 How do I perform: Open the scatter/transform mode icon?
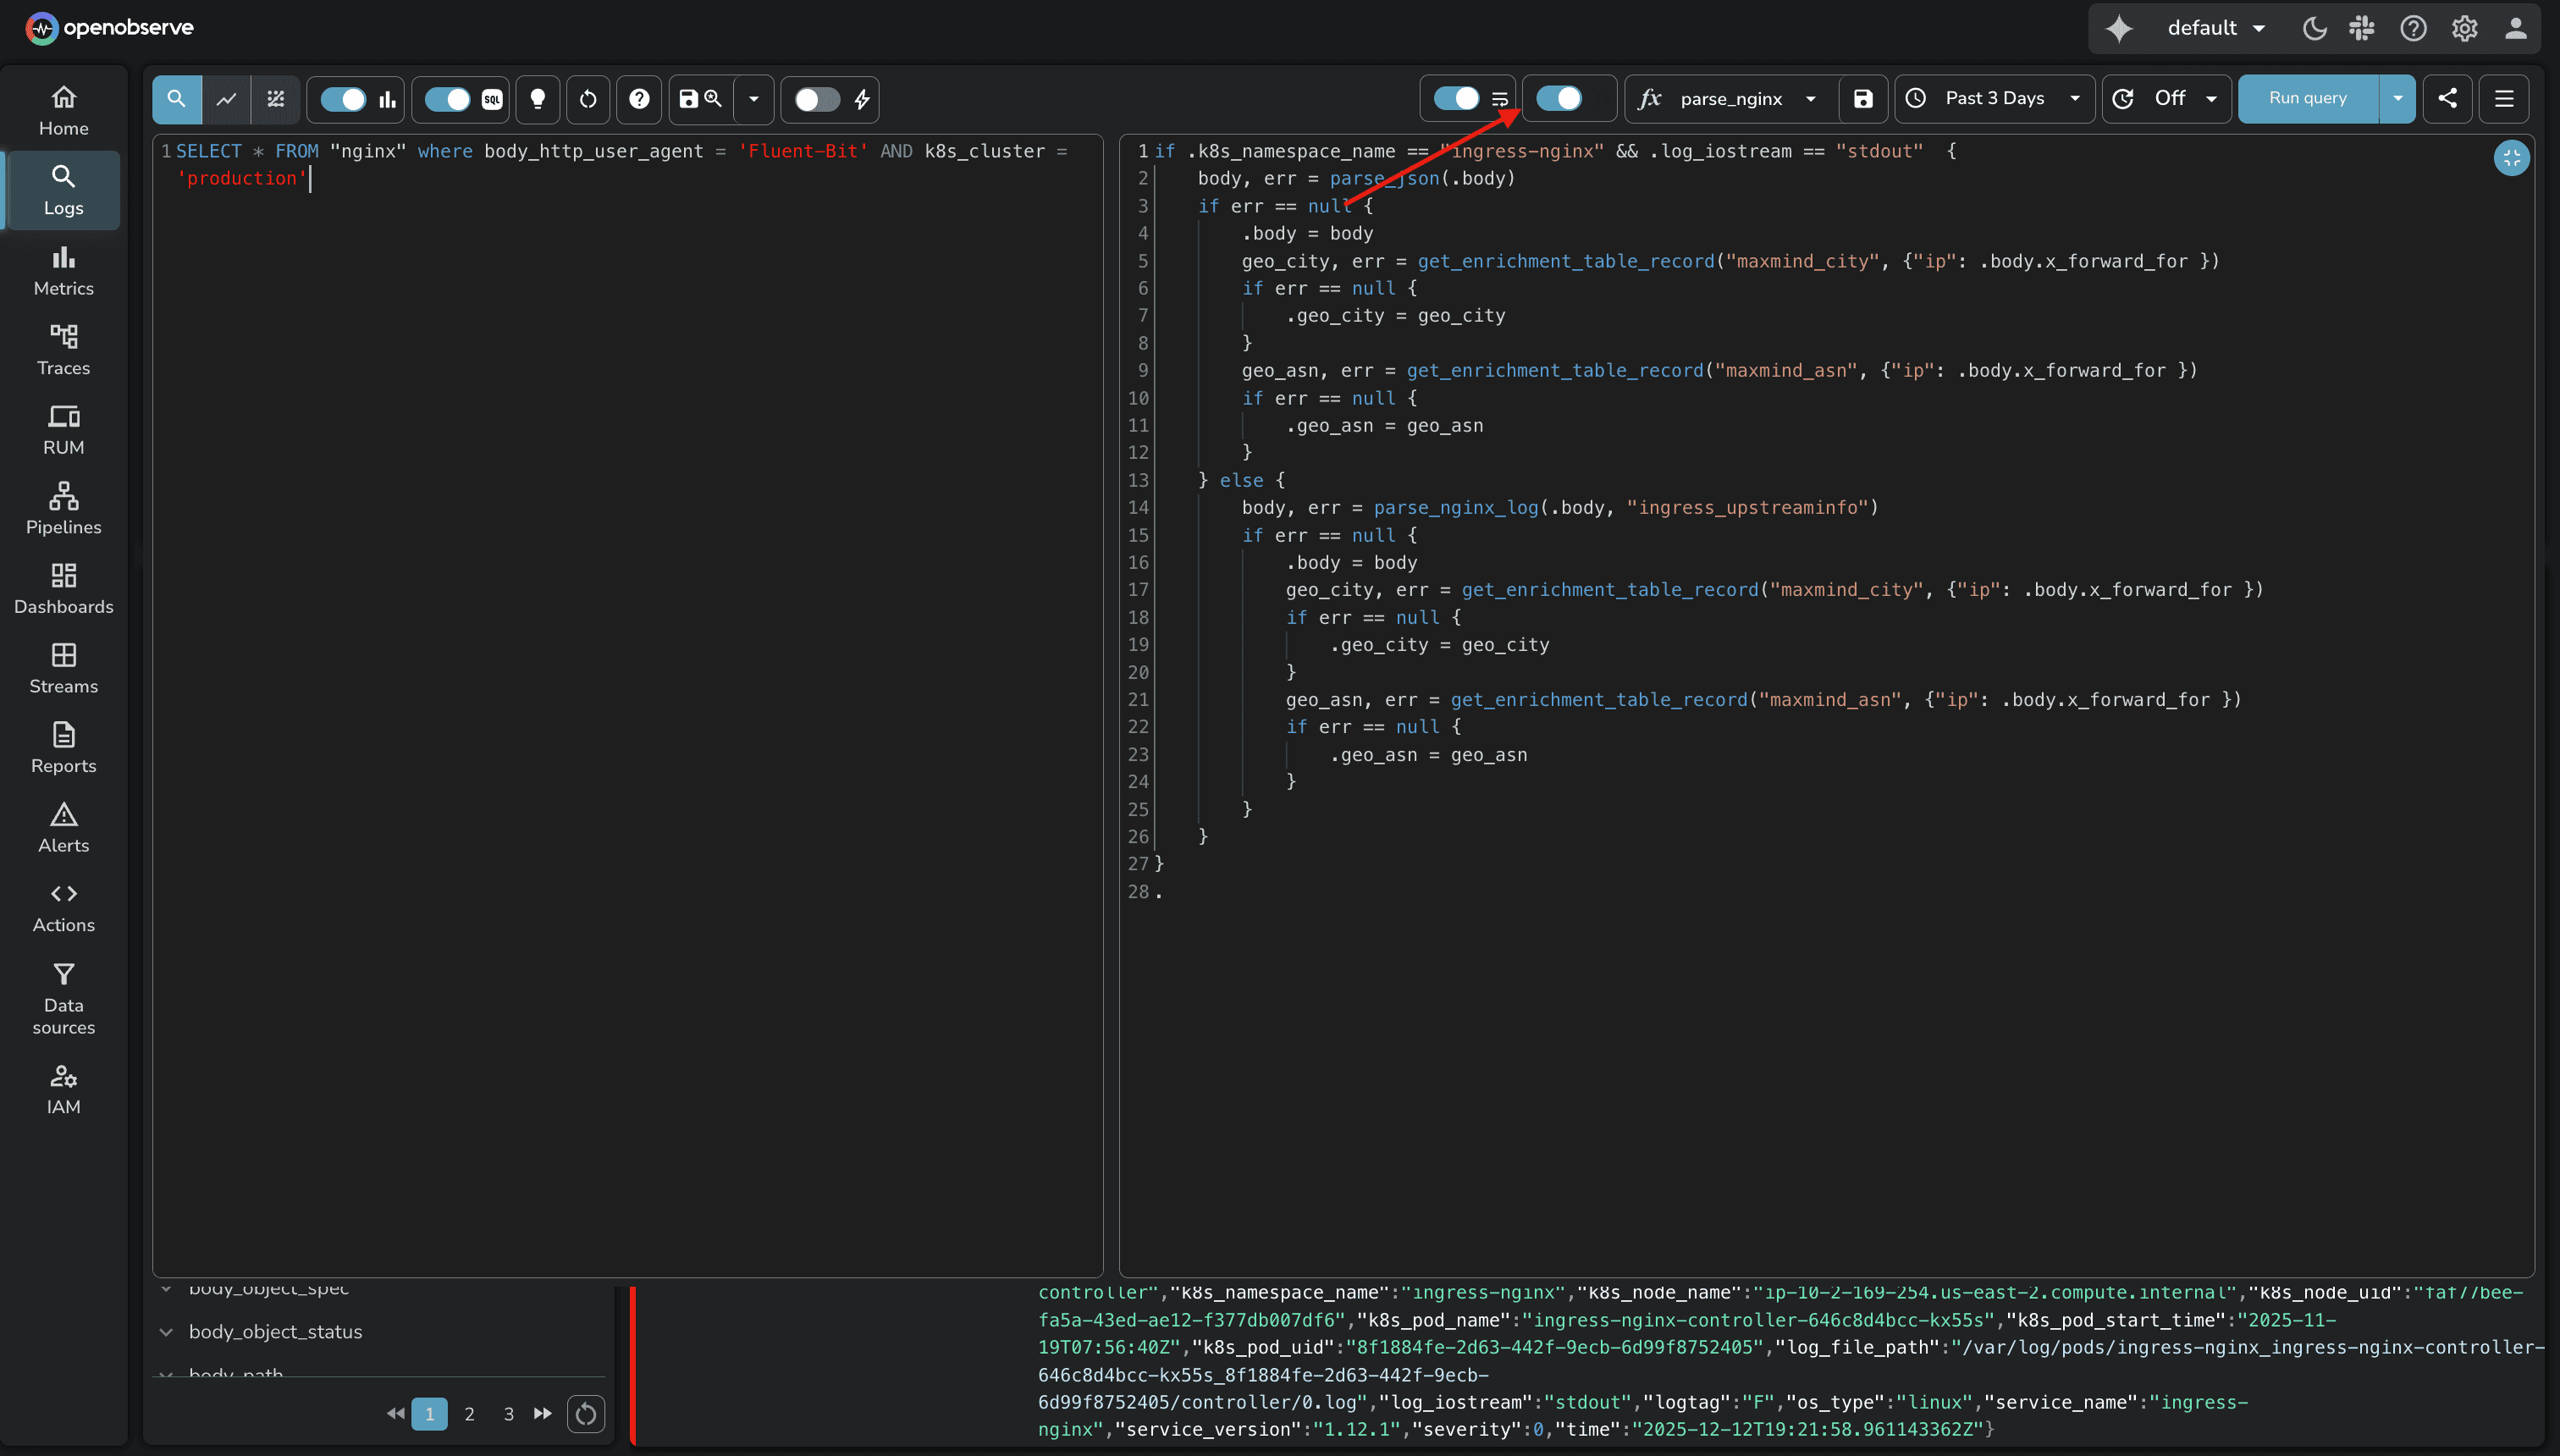tap(276, 99)
